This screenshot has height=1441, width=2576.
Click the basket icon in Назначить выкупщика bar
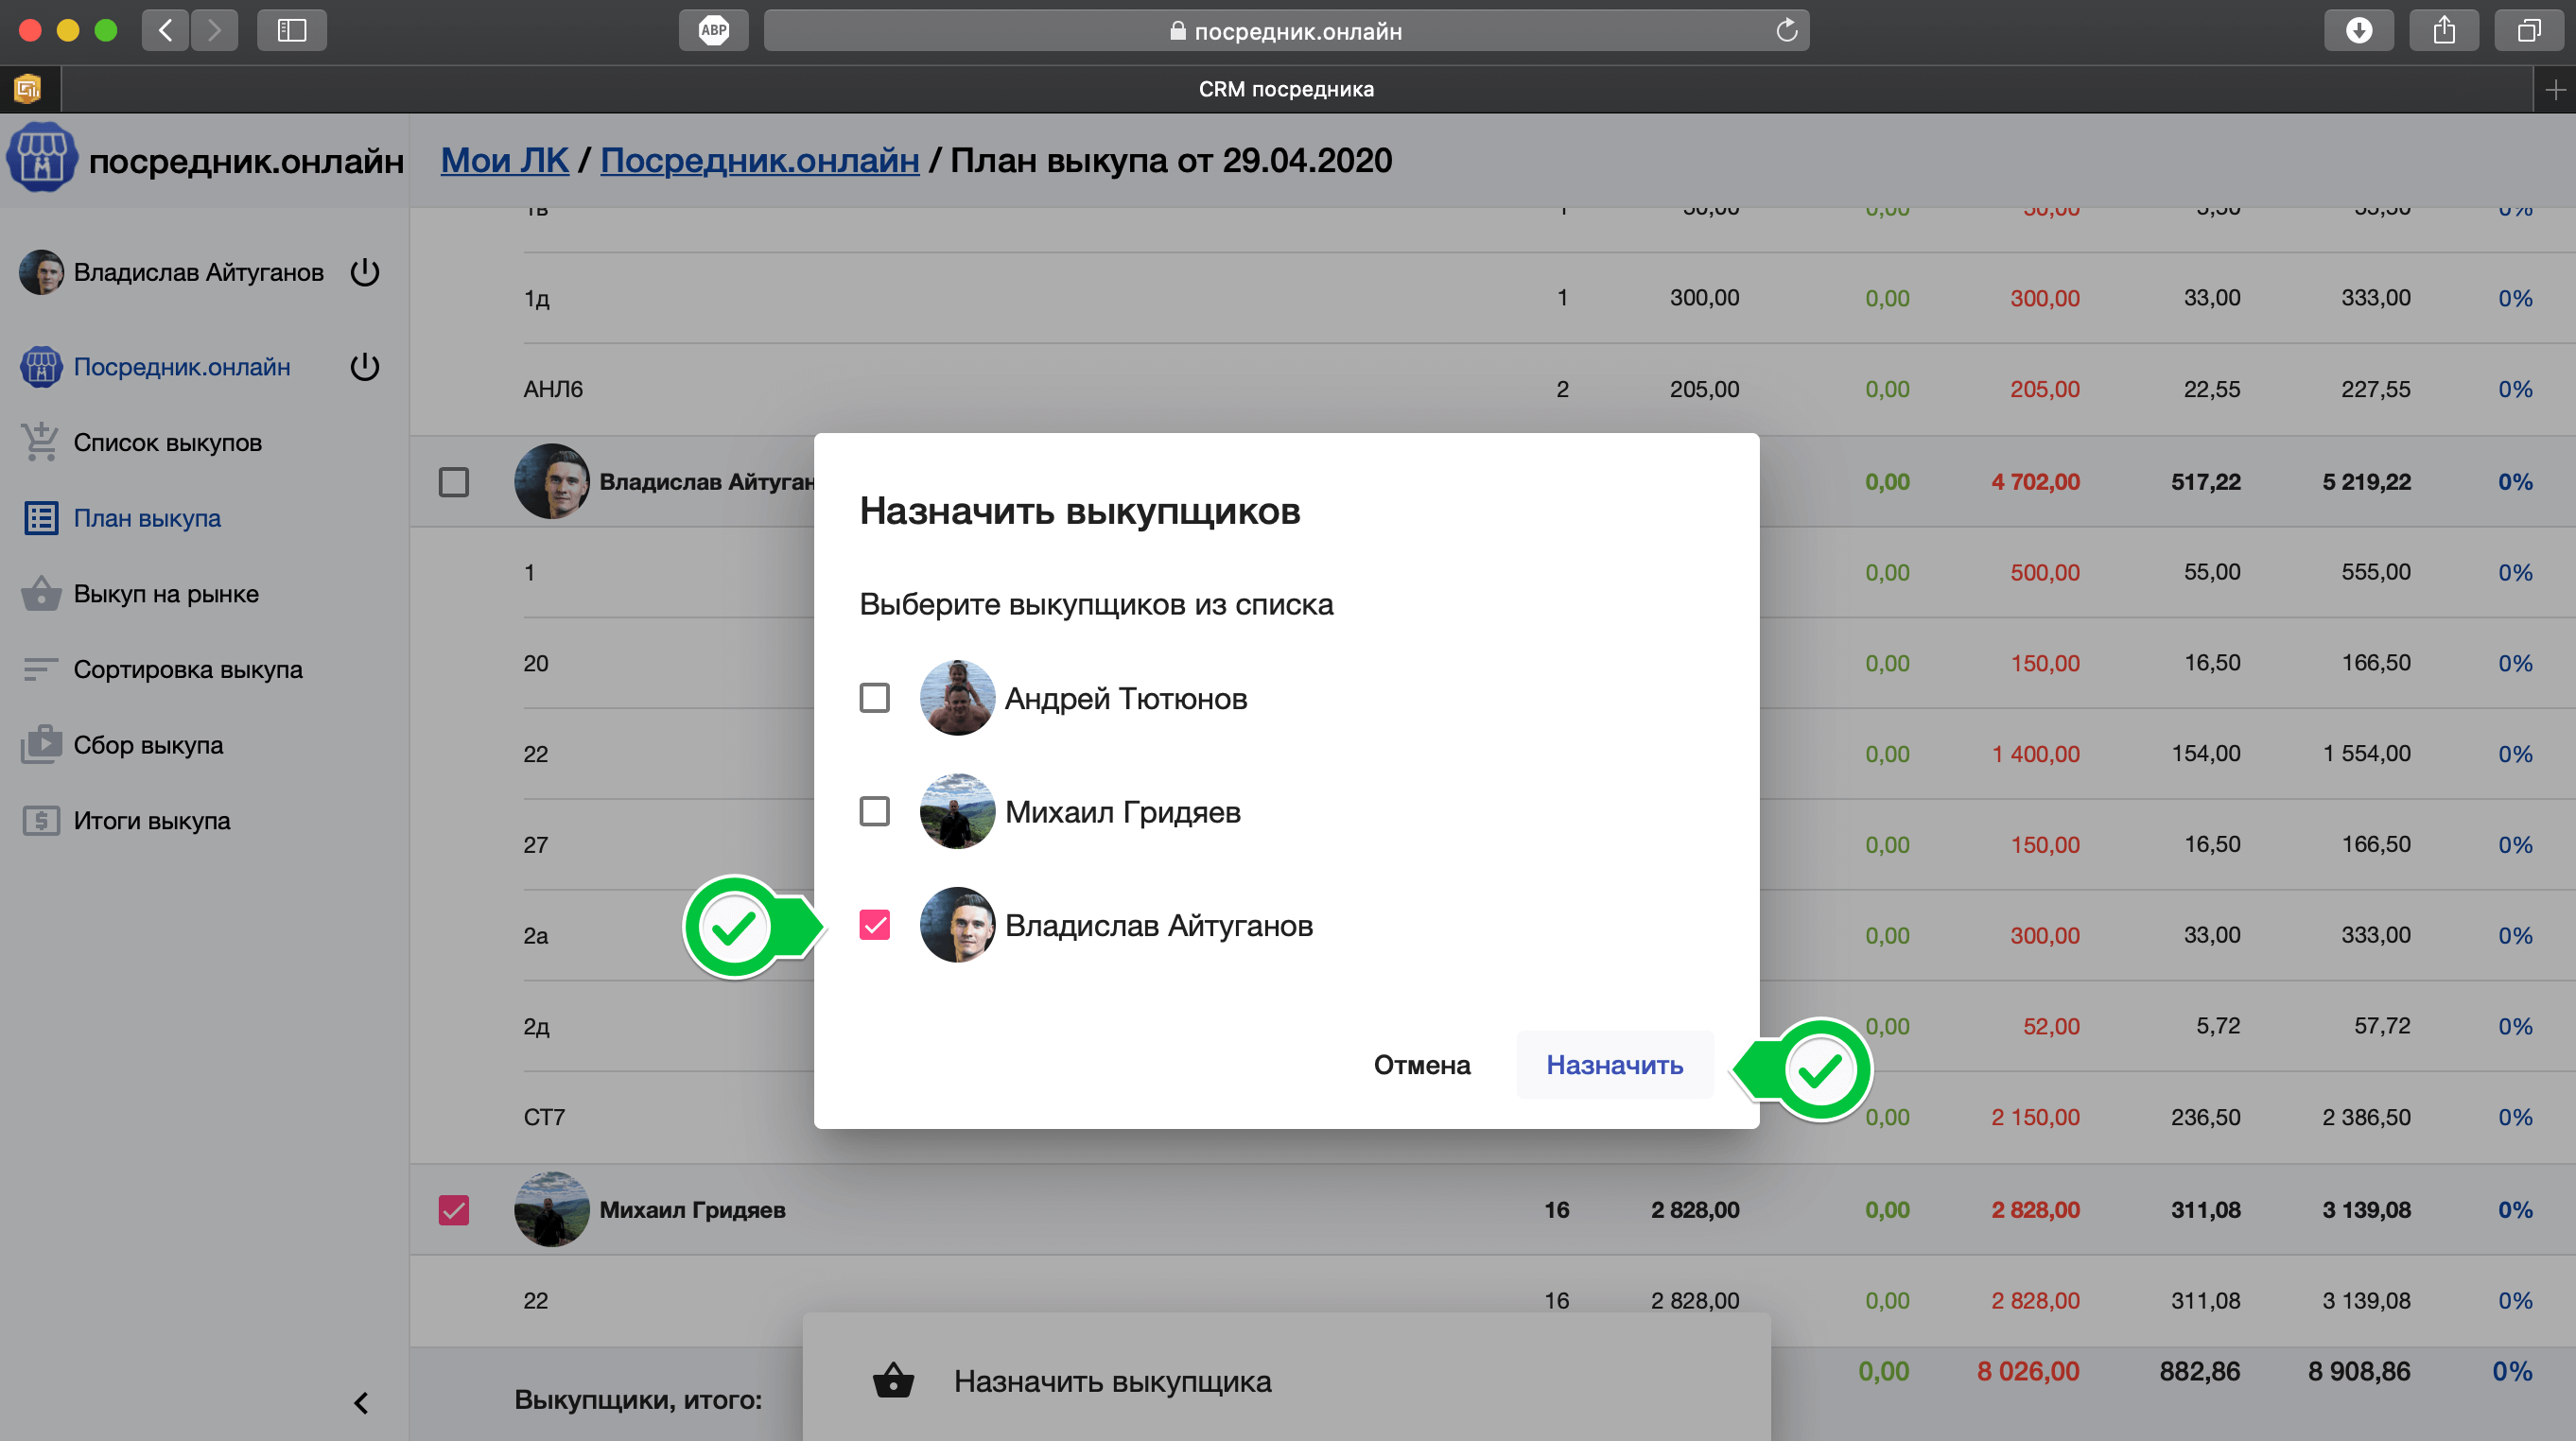pos(893,1381)
